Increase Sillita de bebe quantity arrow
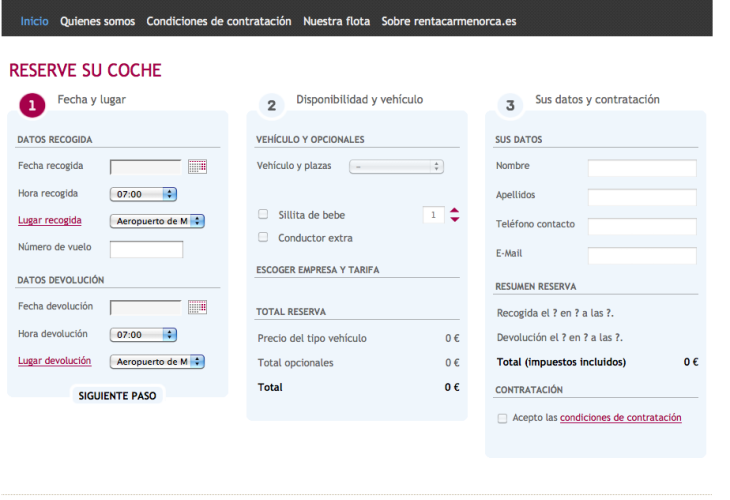Viewport: 730px width, 500px height. pyautogui.click(x=455, y=210)
